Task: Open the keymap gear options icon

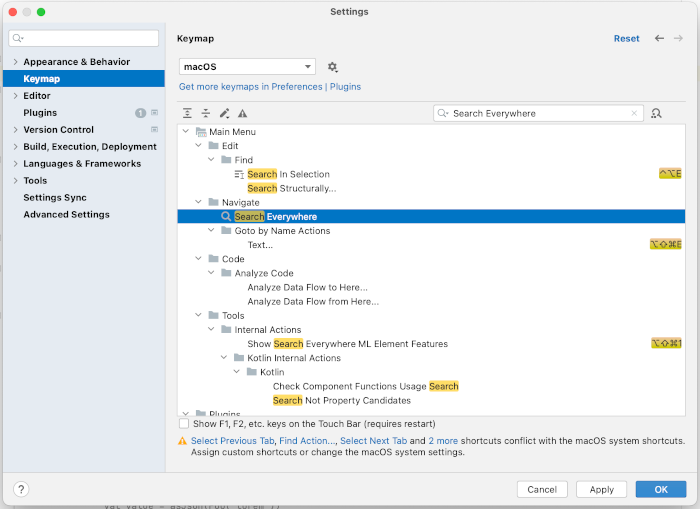Action: click(332, 67)
